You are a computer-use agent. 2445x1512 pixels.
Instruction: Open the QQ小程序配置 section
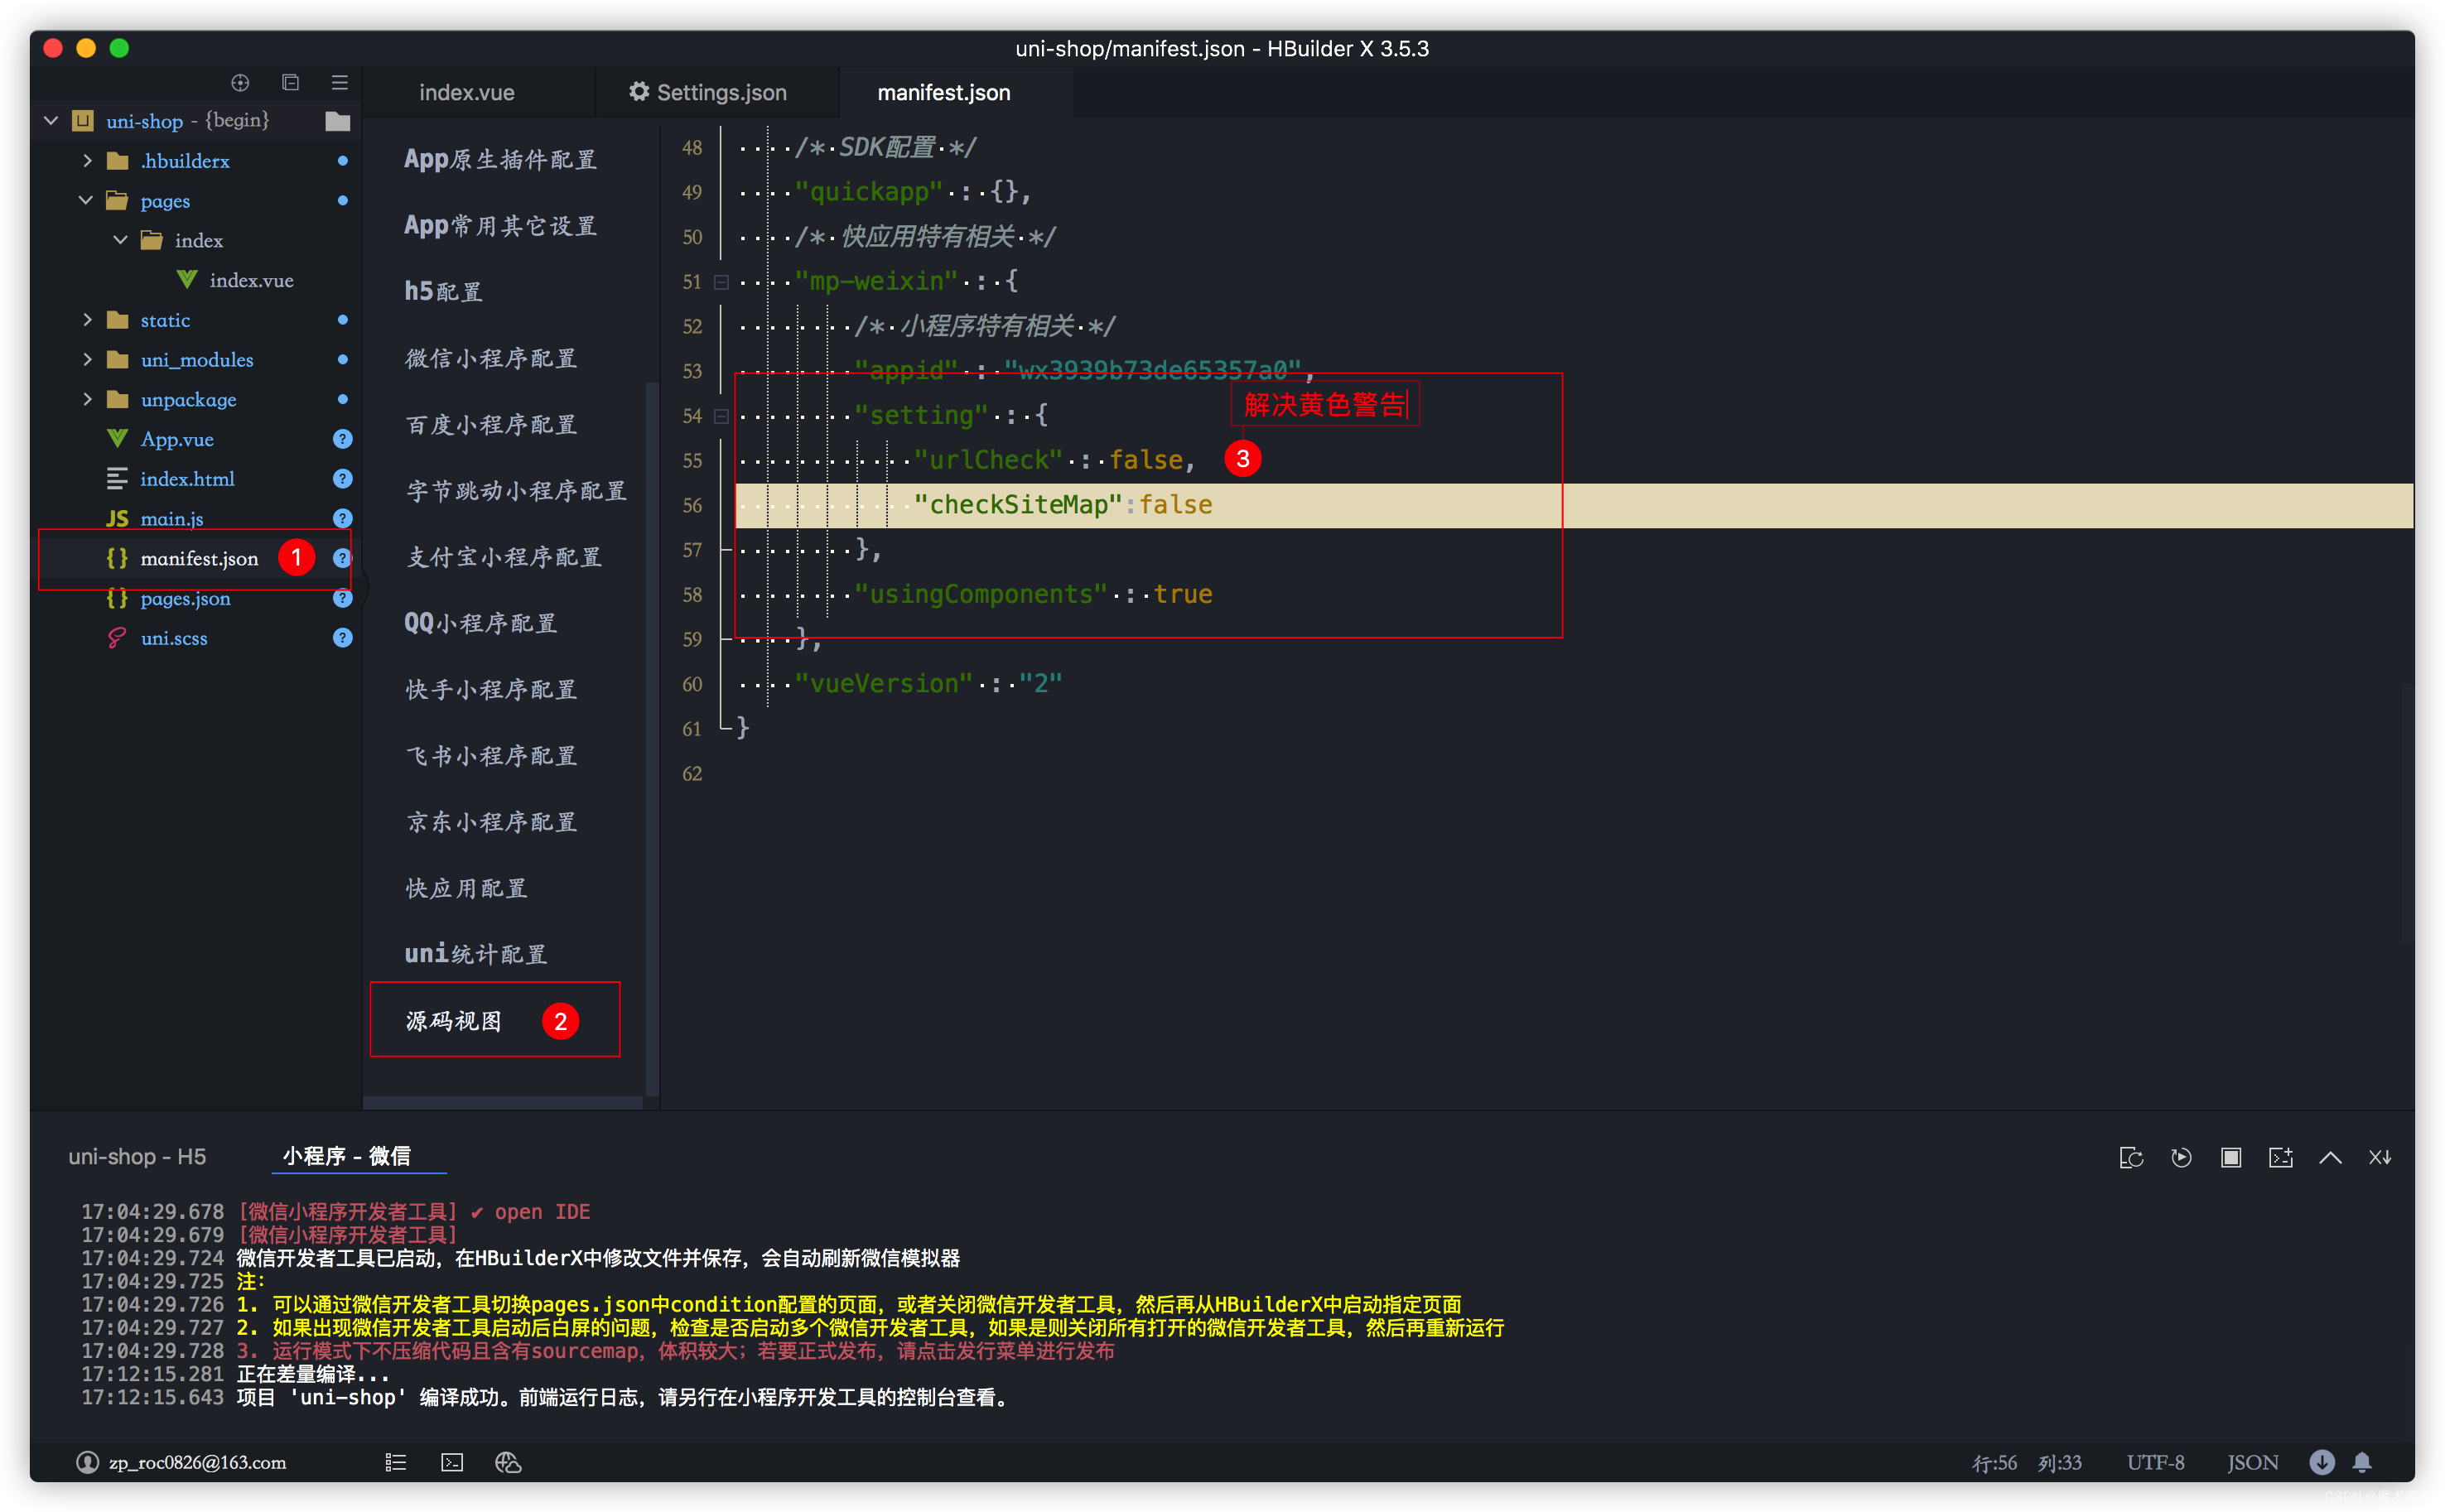point(481,623)
